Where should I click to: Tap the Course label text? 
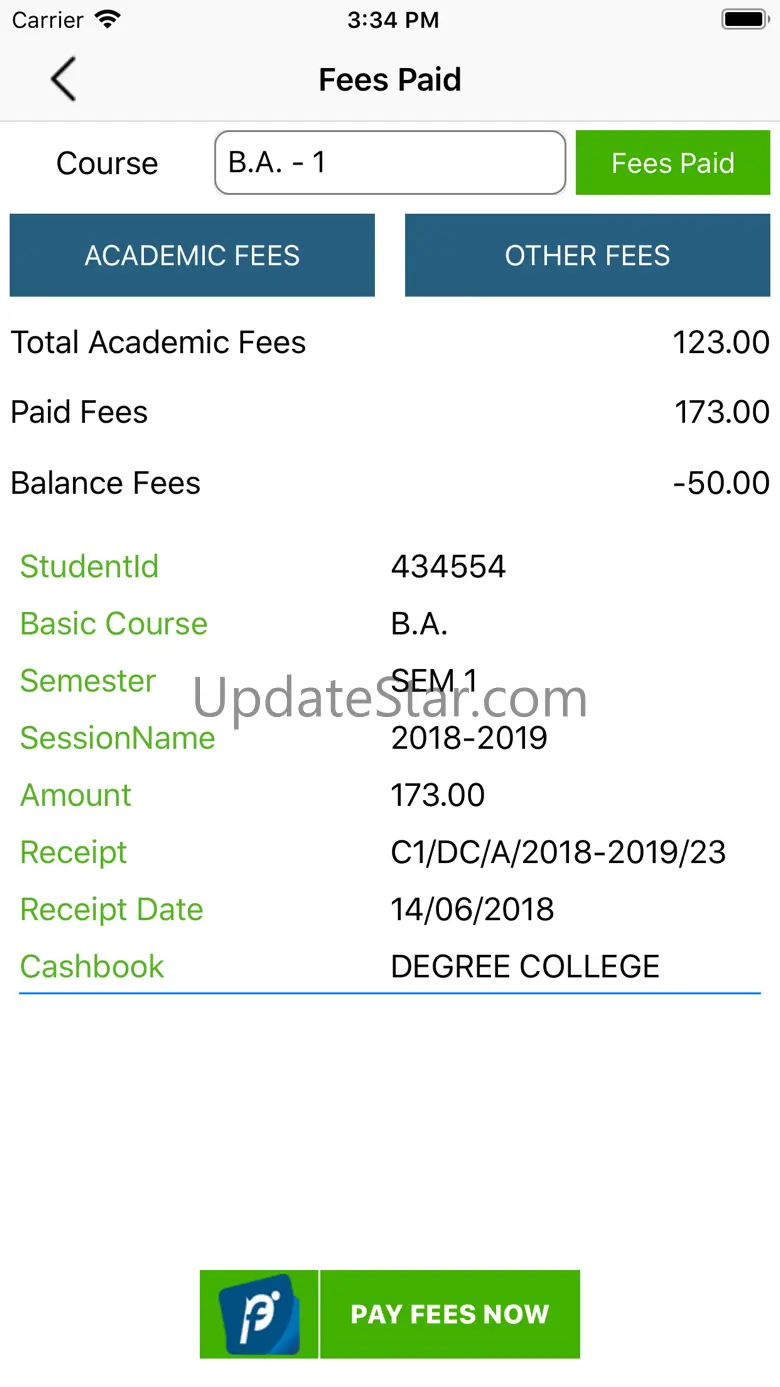107,163
